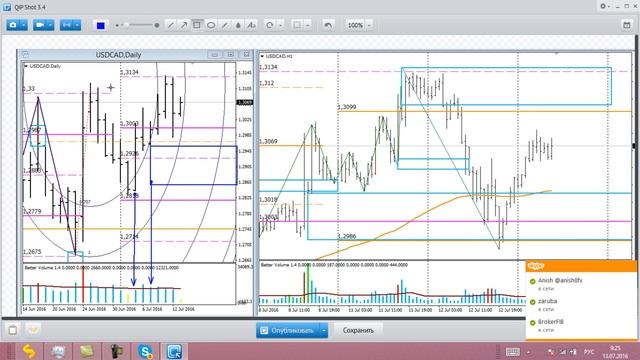Click the rotate image tool
This screenshot has height=360, width=640.
pyautogui.click(x=270, y=25)
